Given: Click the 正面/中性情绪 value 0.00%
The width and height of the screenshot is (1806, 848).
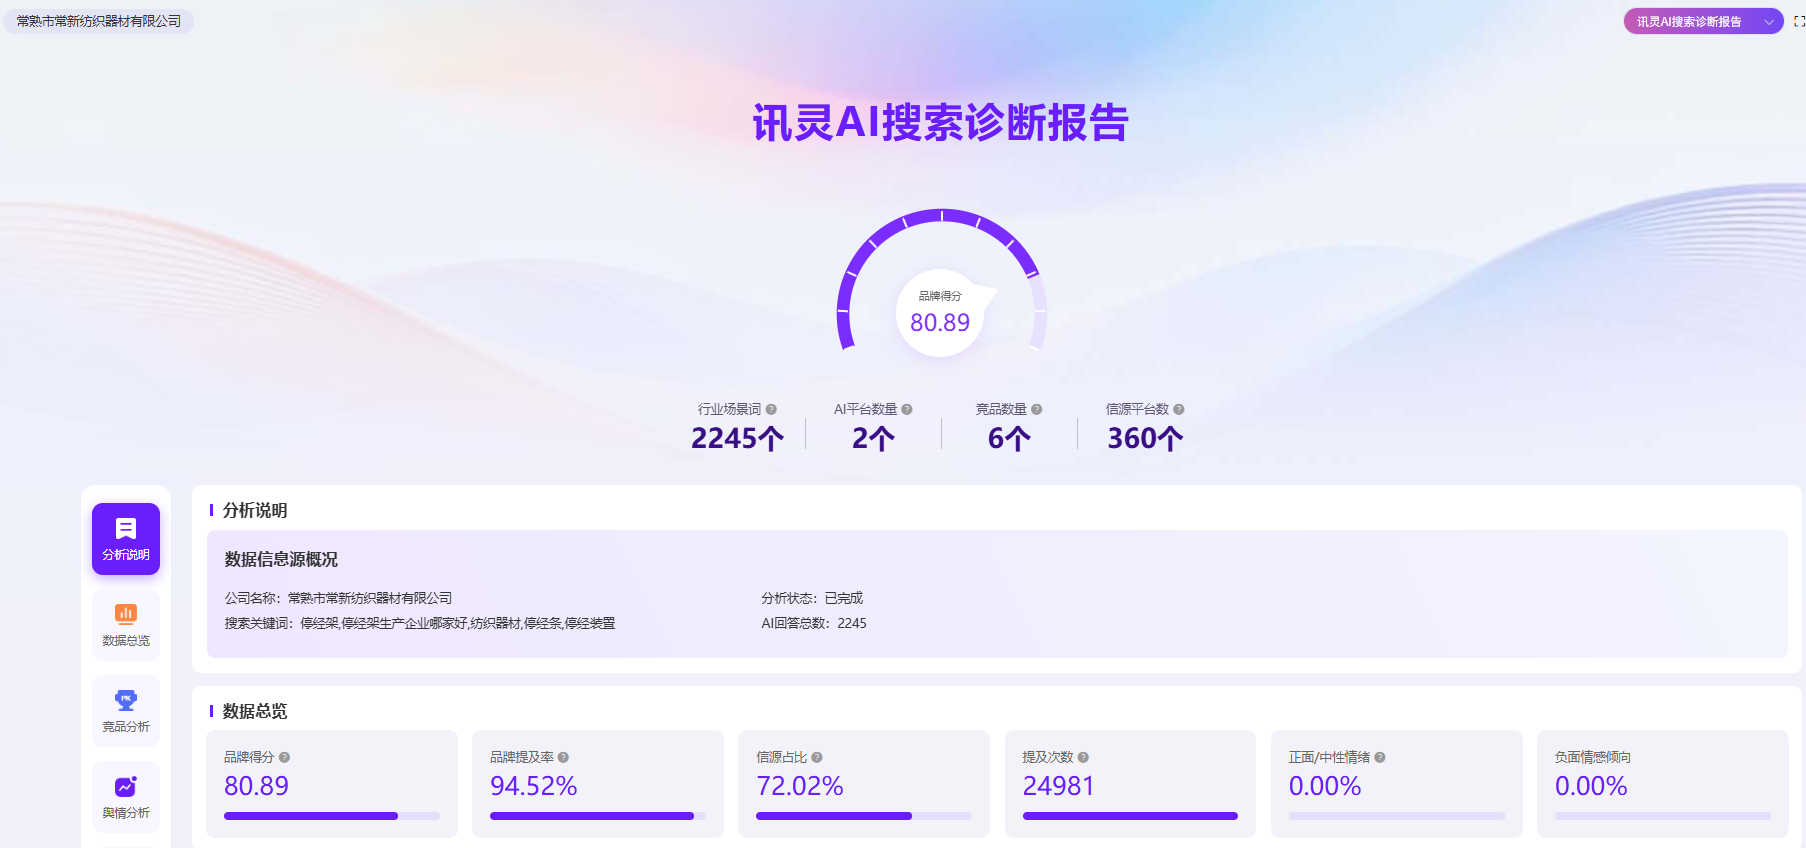Looking at the screenshot, I should (1325, 786).
